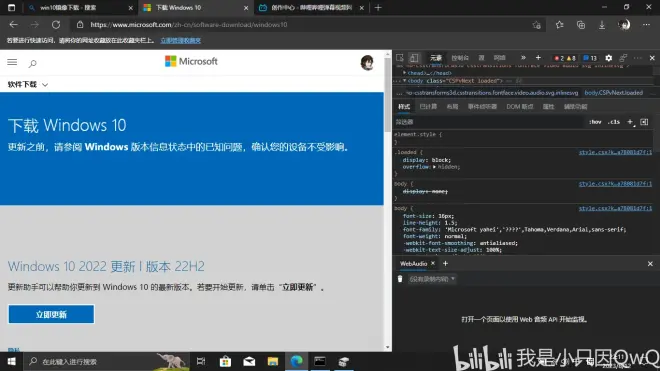This screenshot has height=371, width=660.
Task: Open the Styles sub-tab
Action: 404,107
